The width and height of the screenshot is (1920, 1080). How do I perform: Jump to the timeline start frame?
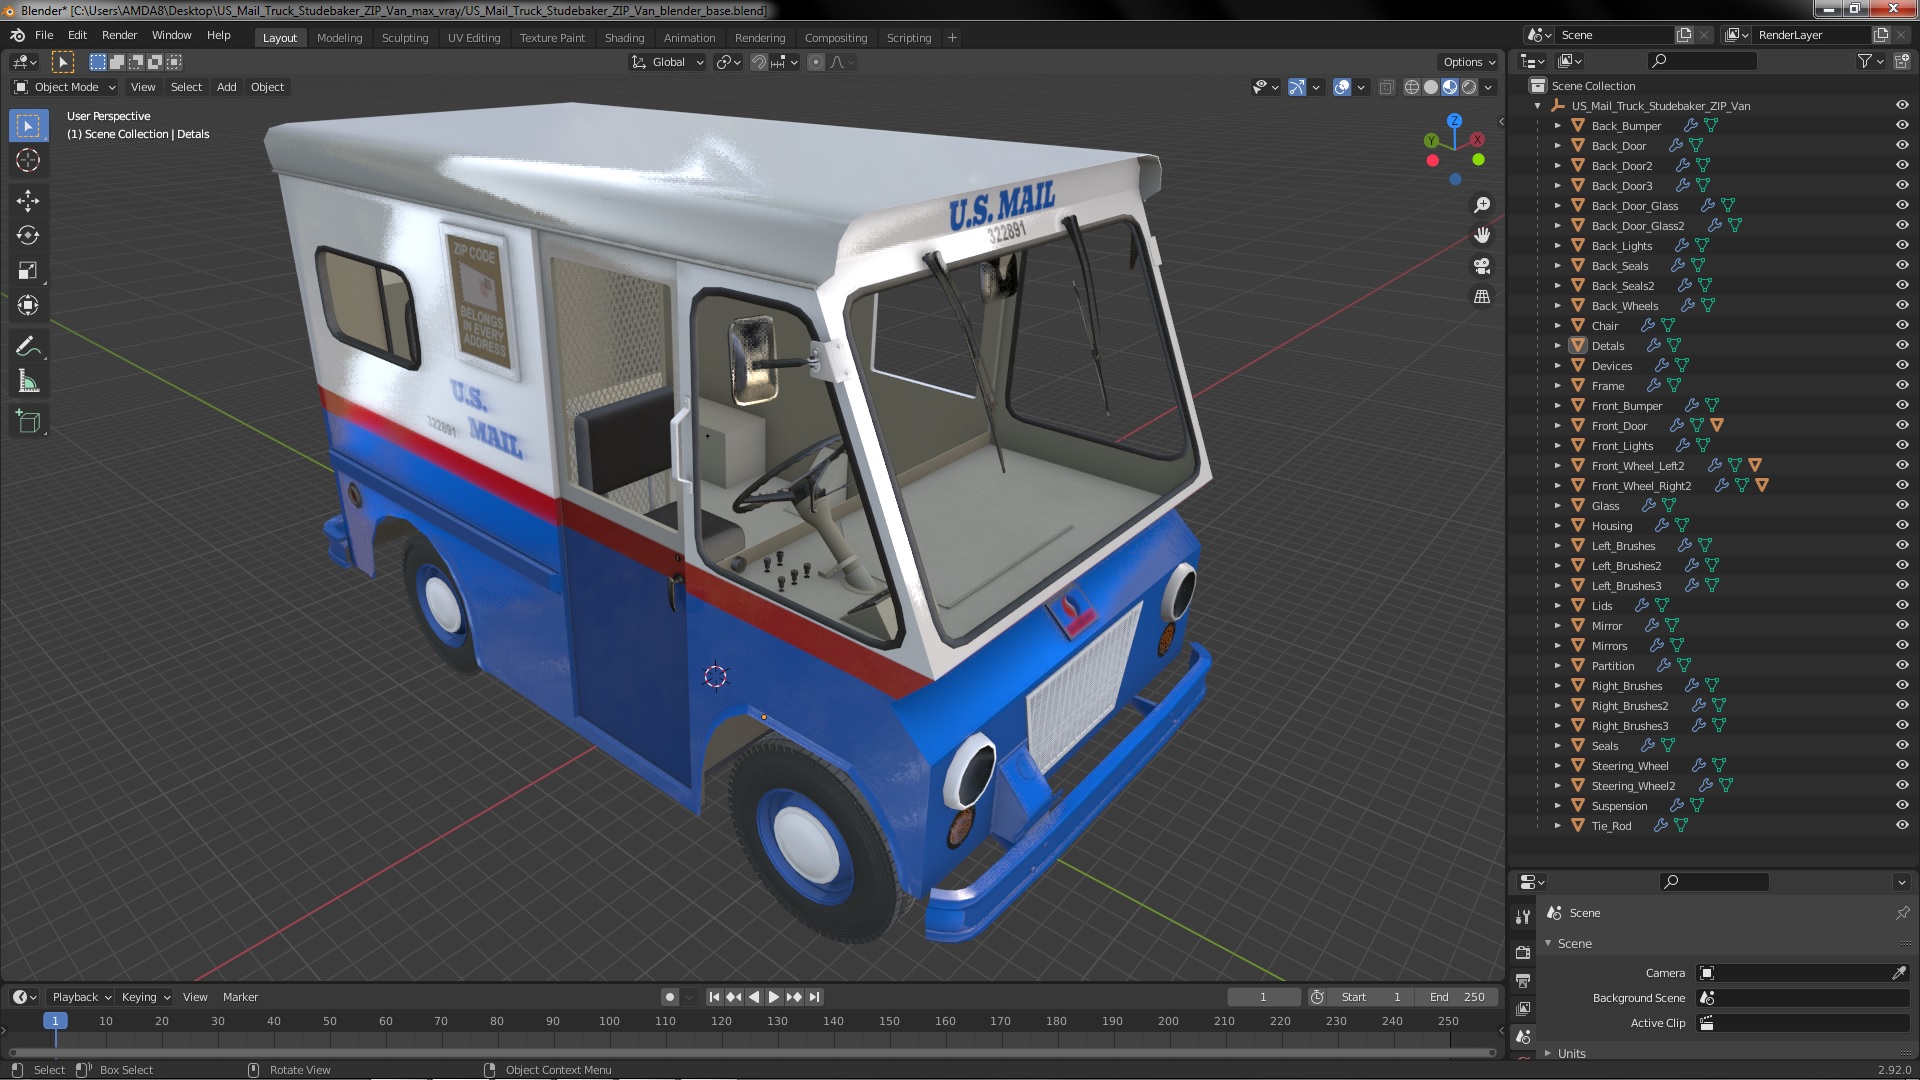[x=714, y=997]
